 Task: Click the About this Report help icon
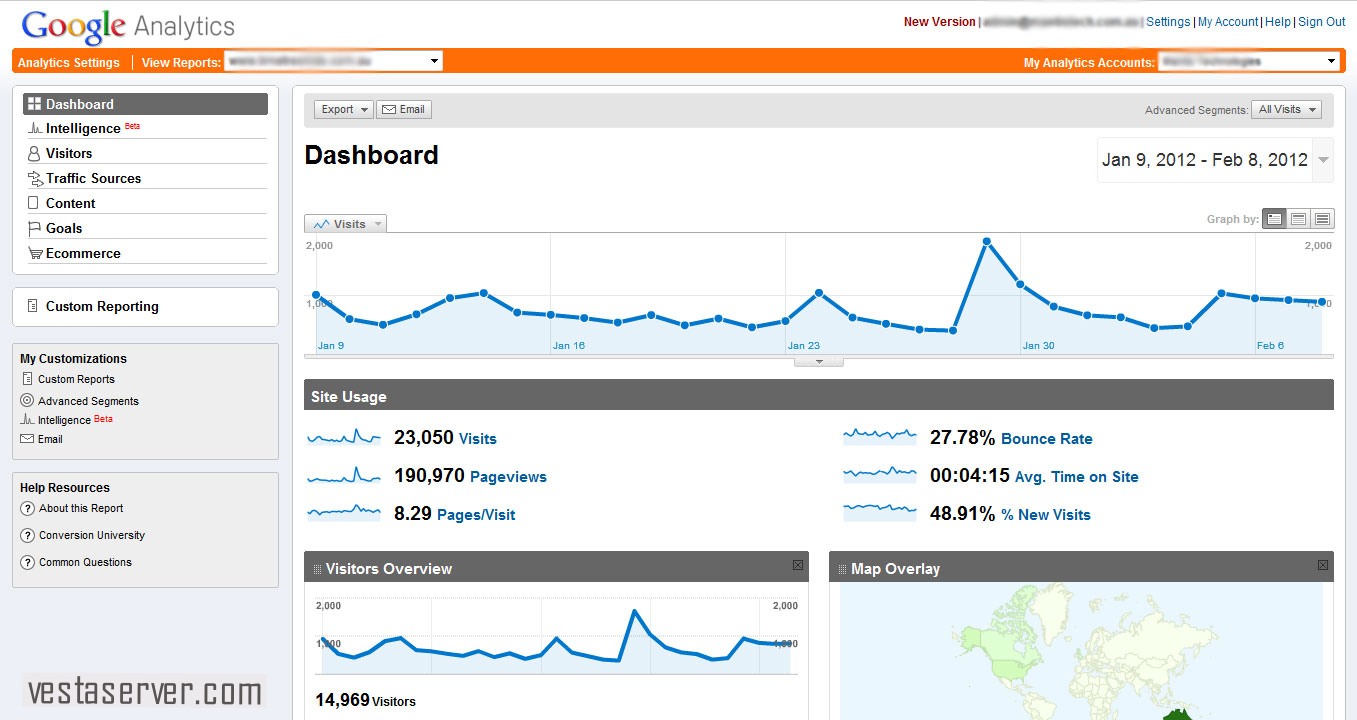point(28,508)
